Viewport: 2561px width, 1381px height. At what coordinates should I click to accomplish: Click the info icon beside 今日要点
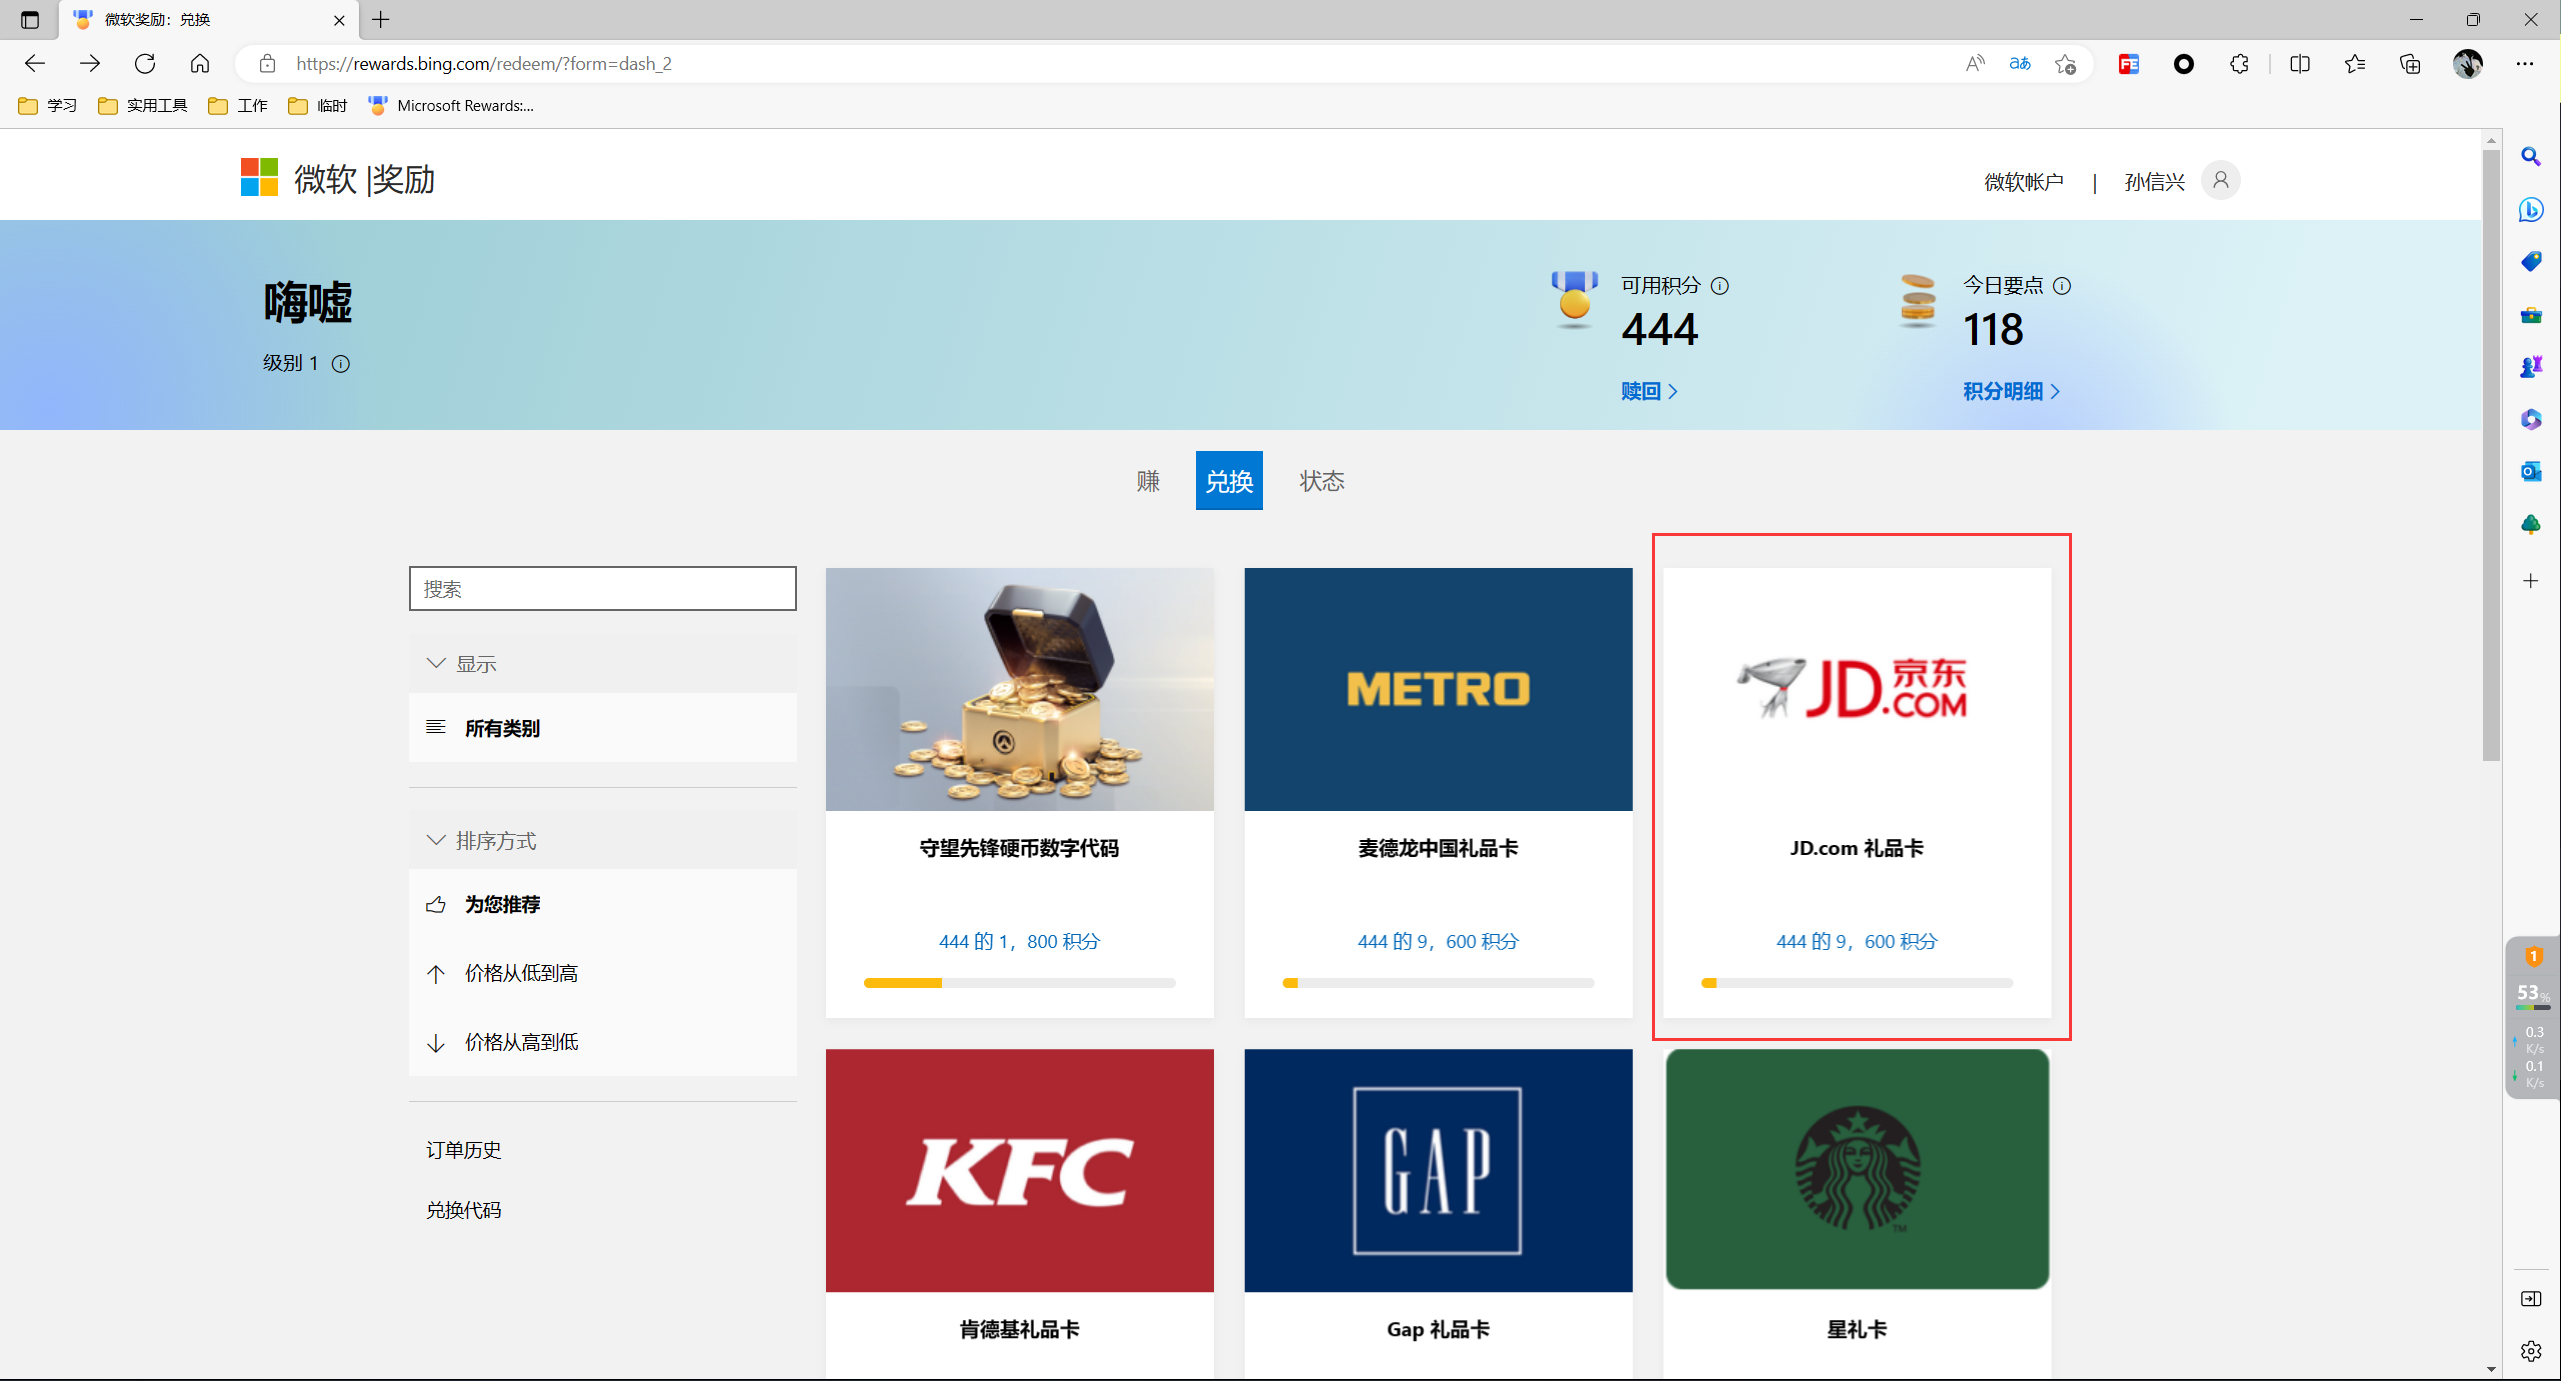tap(2062, 286)
